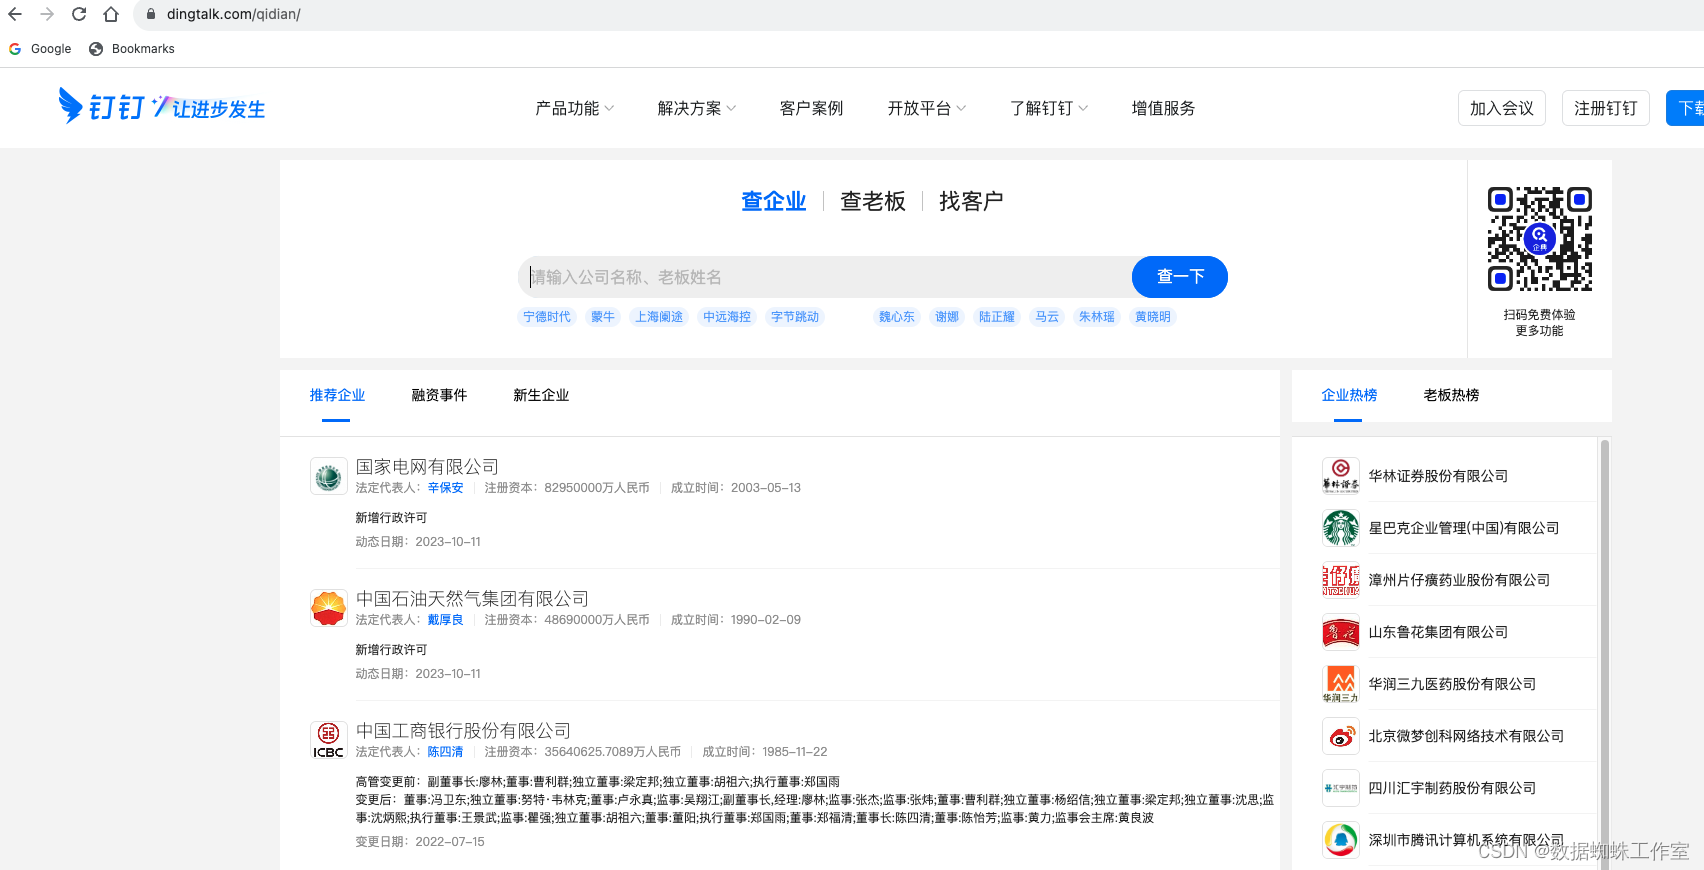Open legal representative 辛保安 link
The width and height of the screenshot is (1704, 870).
[446, 488]
